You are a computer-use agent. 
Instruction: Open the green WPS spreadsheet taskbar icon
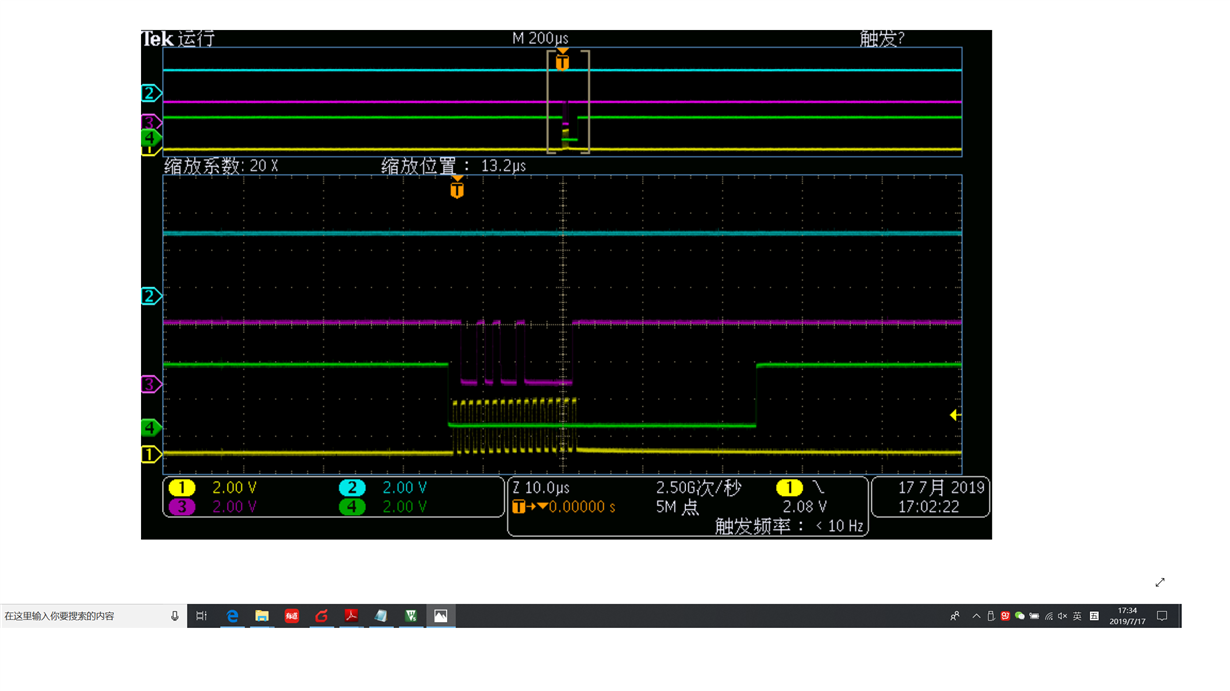[410, 616]
